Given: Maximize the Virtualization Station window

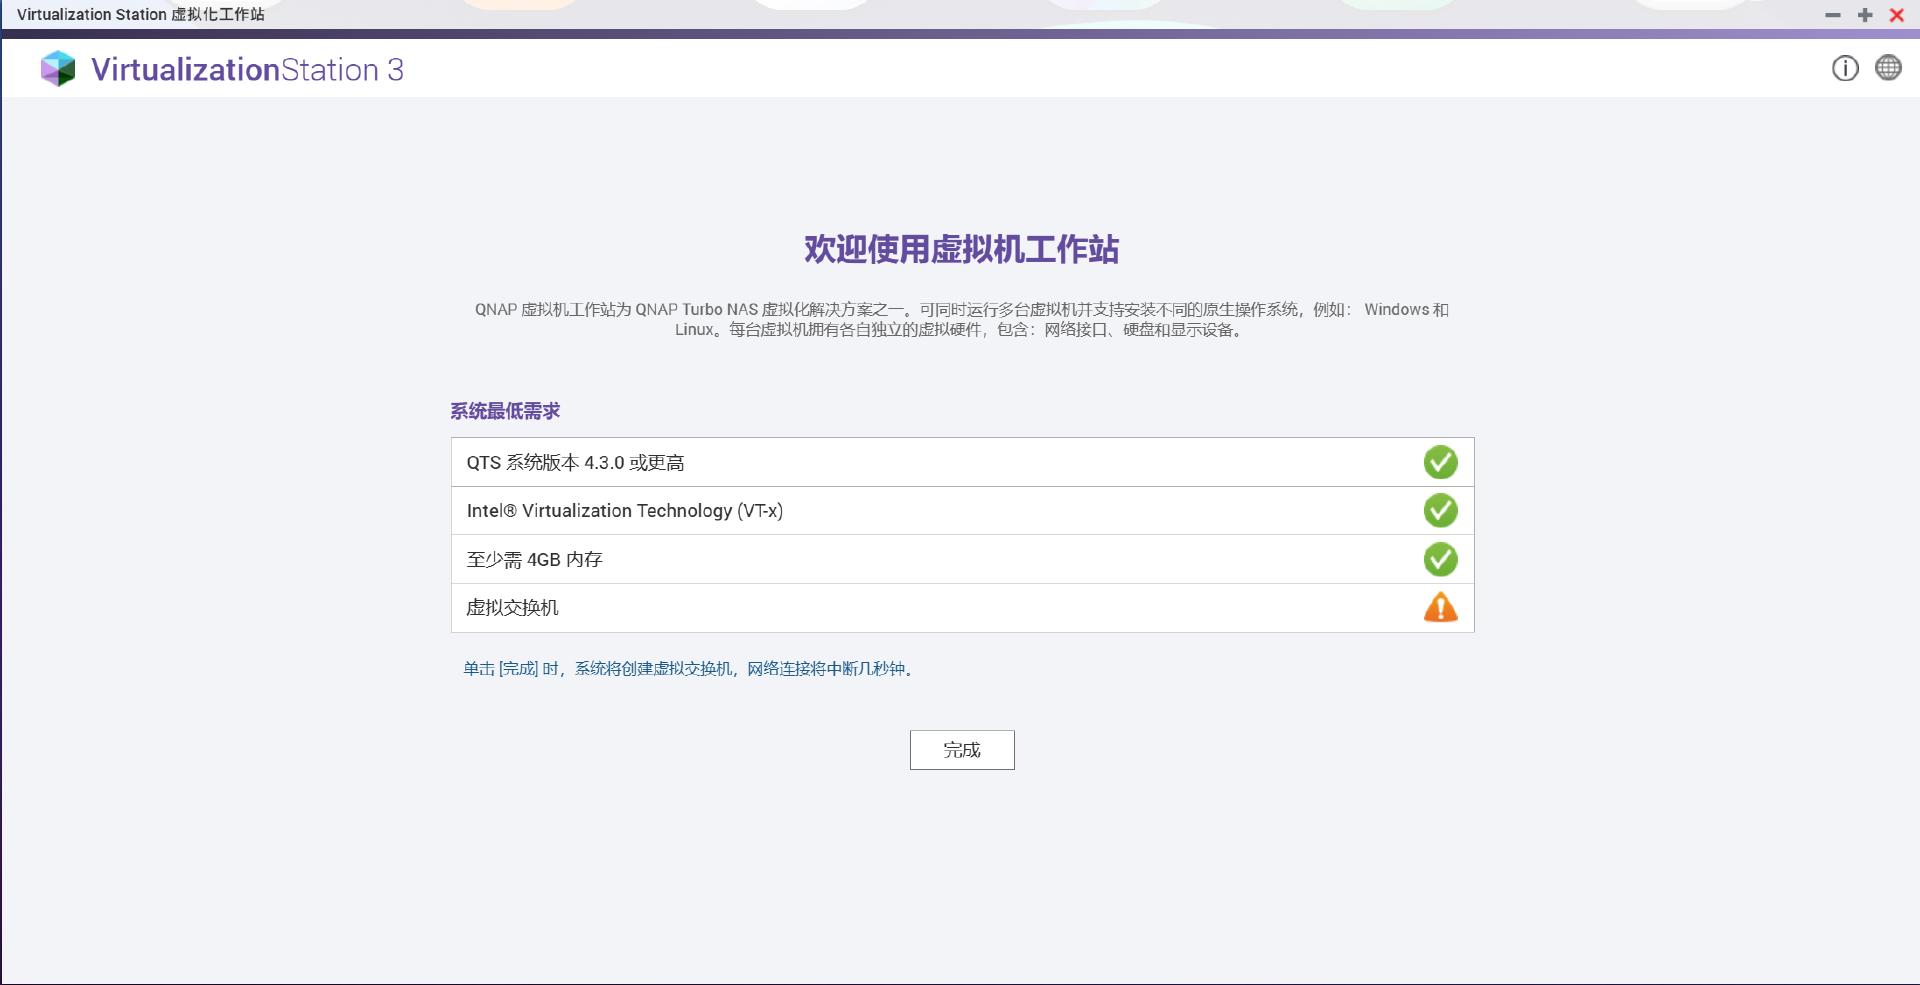Looking at the screenshot, I should [1864, 15].
